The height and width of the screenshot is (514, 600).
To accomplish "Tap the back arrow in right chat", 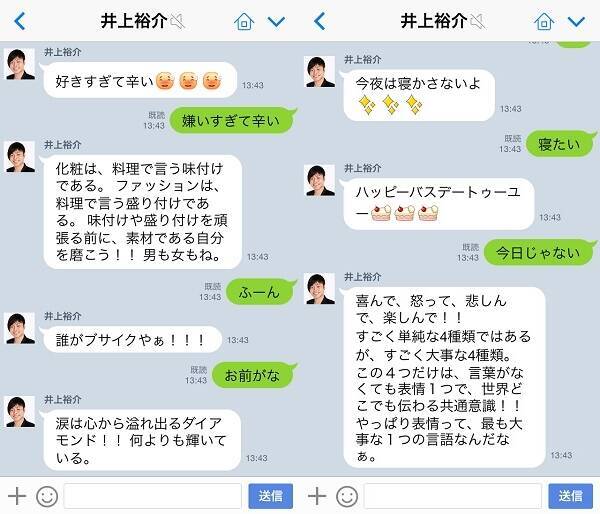I will click(320, 21).
